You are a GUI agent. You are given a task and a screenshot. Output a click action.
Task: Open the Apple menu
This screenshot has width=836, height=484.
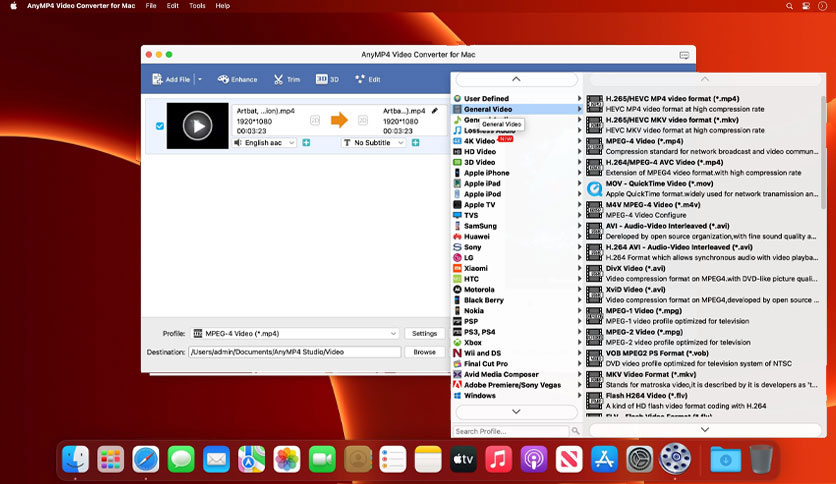point(13,6)
